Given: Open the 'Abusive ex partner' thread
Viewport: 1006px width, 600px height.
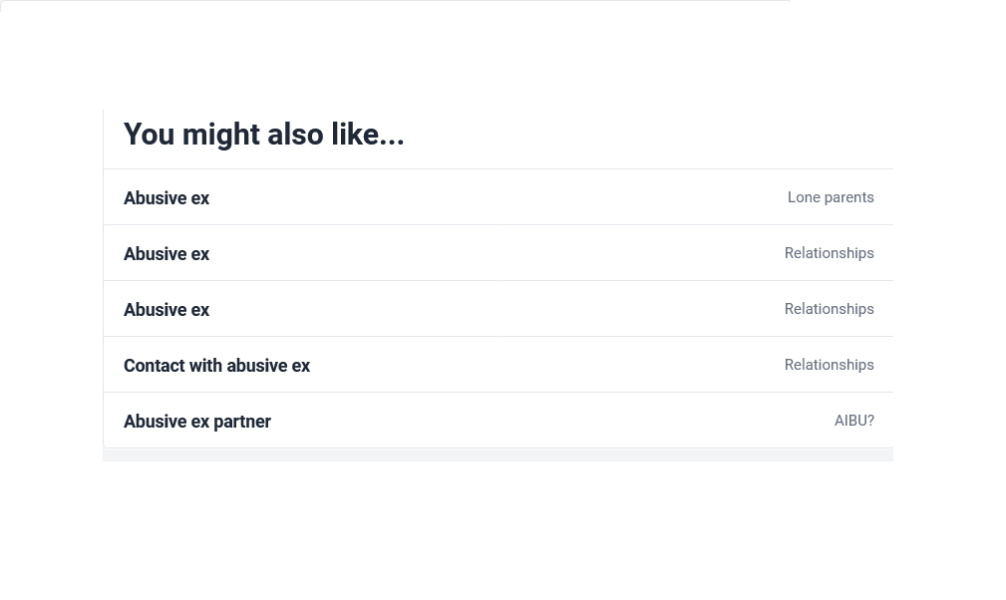Looking at the screenshot, I should pos(197,421).
